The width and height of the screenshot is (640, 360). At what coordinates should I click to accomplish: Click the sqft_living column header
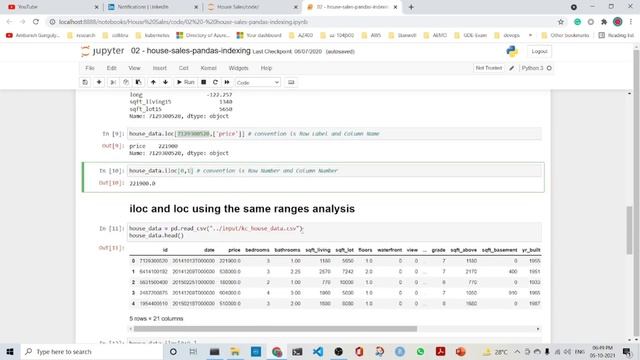(318, 250)
